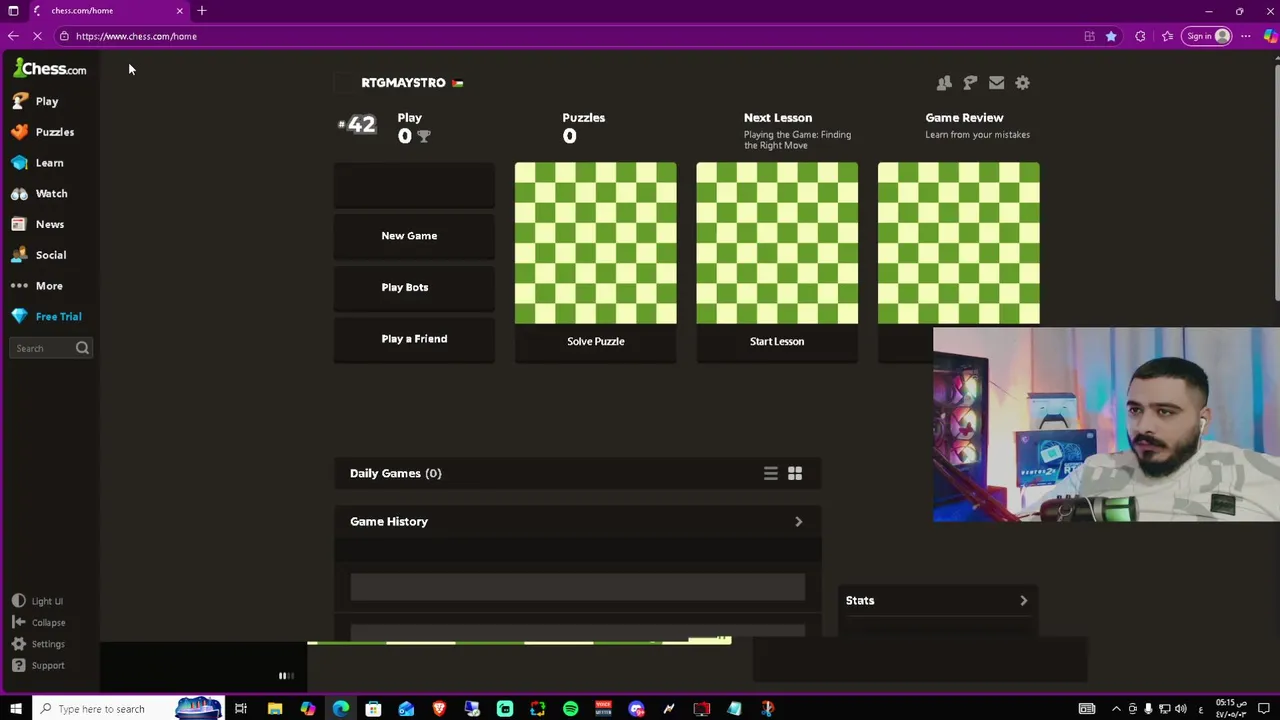Expand the More menu in sidebar
The width and height of the screenshot is (1280, 720).
click(x=37, y=286)
